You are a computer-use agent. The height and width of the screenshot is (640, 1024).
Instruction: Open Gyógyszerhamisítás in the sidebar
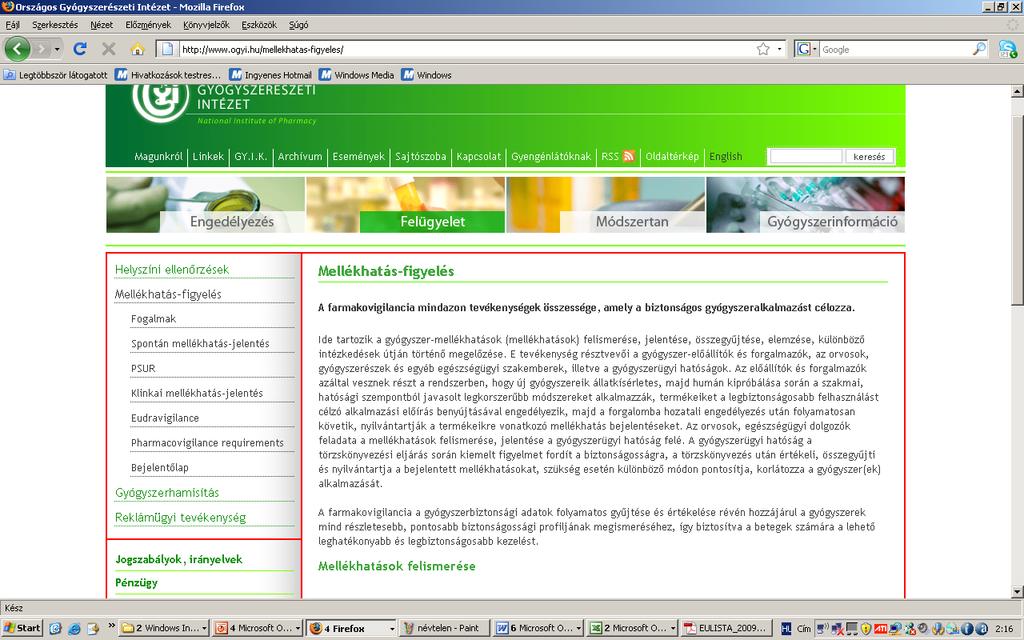click(167, 493)
